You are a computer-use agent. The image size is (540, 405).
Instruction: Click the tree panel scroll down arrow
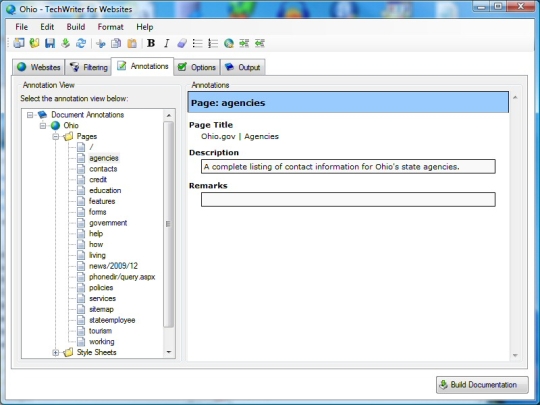[169, 352]
